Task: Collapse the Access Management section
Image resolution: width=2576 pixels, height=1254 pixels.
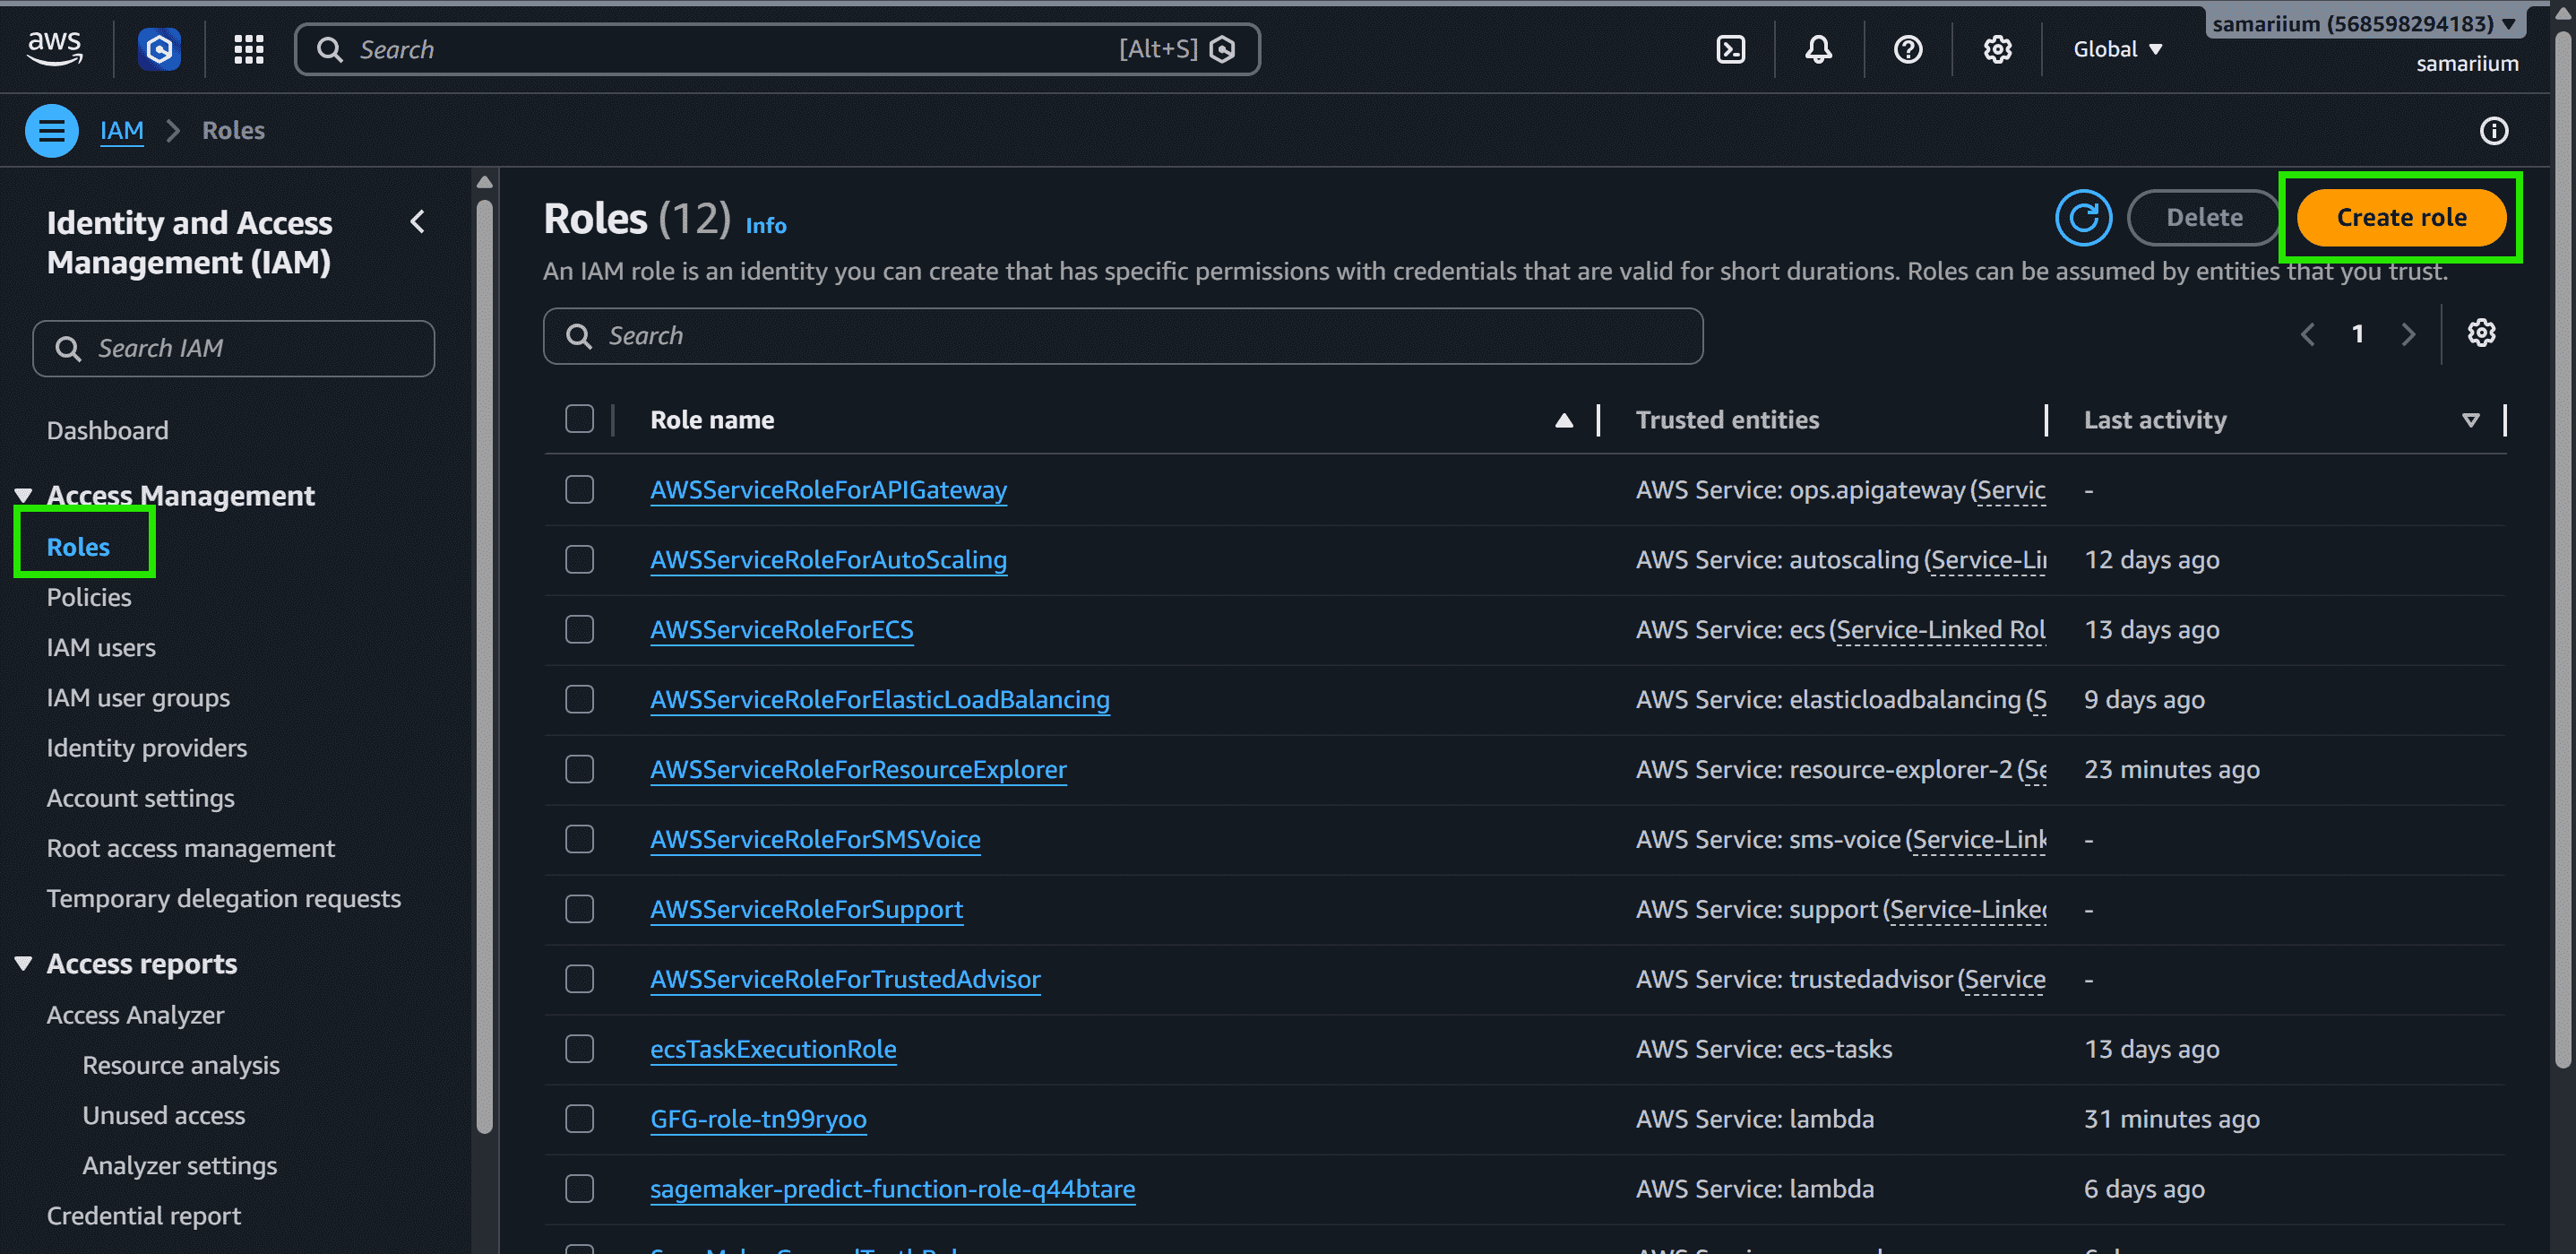Action: (x=23, y=496)
